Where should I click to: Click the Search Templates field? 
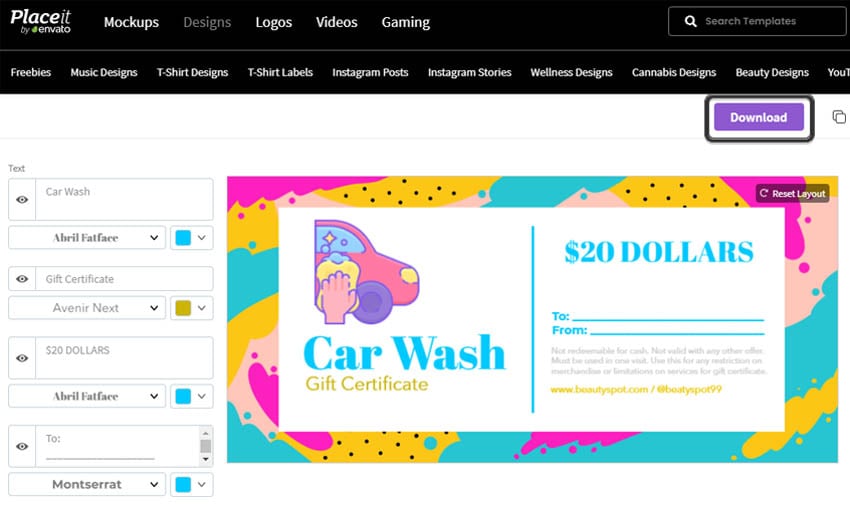(757, 21)
